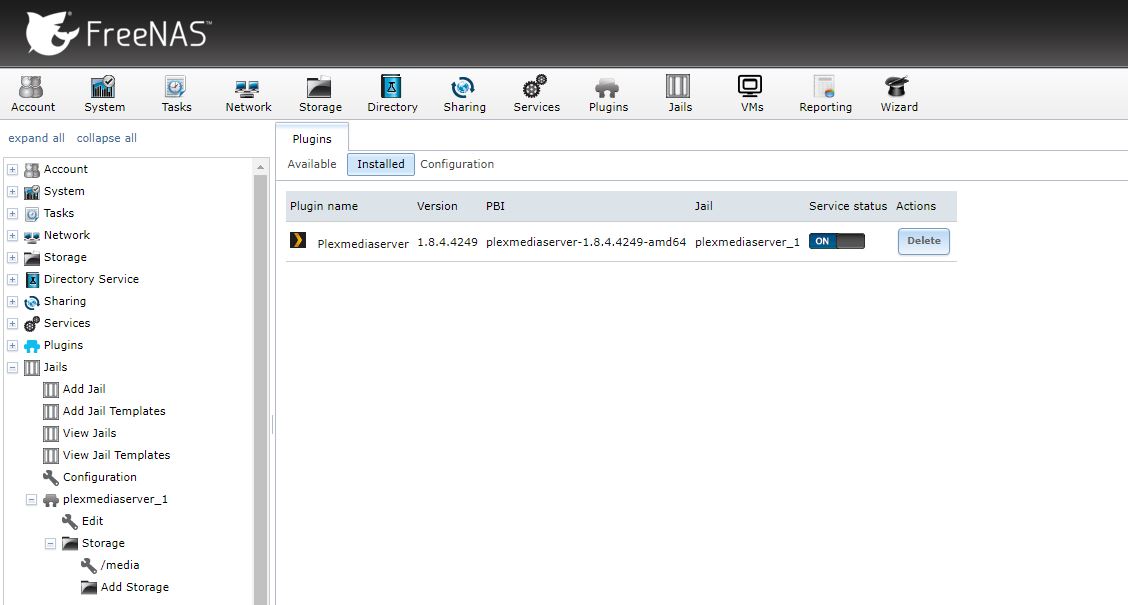Click plexmediaserver-1.8.4.4249-amd64 PBI cell
Viewport: 1128px width, 605px height.
pos(586,242)
